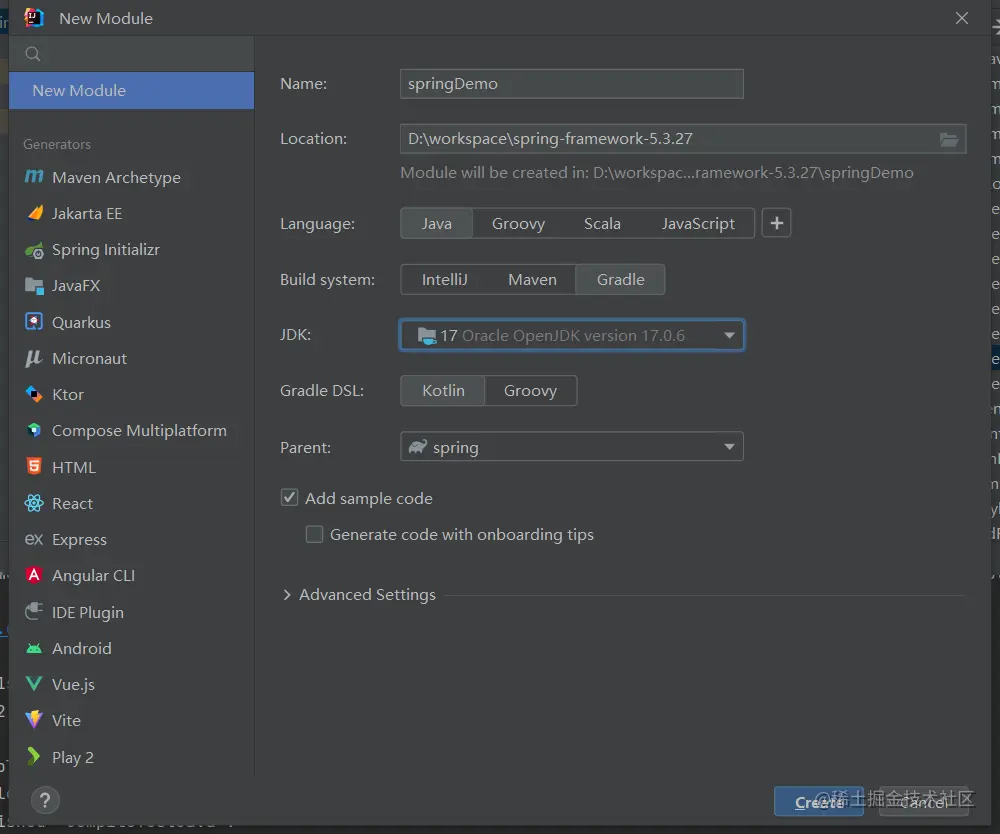Viewport: 1000px width, 834px height.
Task: Pick the Ktor generator icon
Action: [34, 395]
